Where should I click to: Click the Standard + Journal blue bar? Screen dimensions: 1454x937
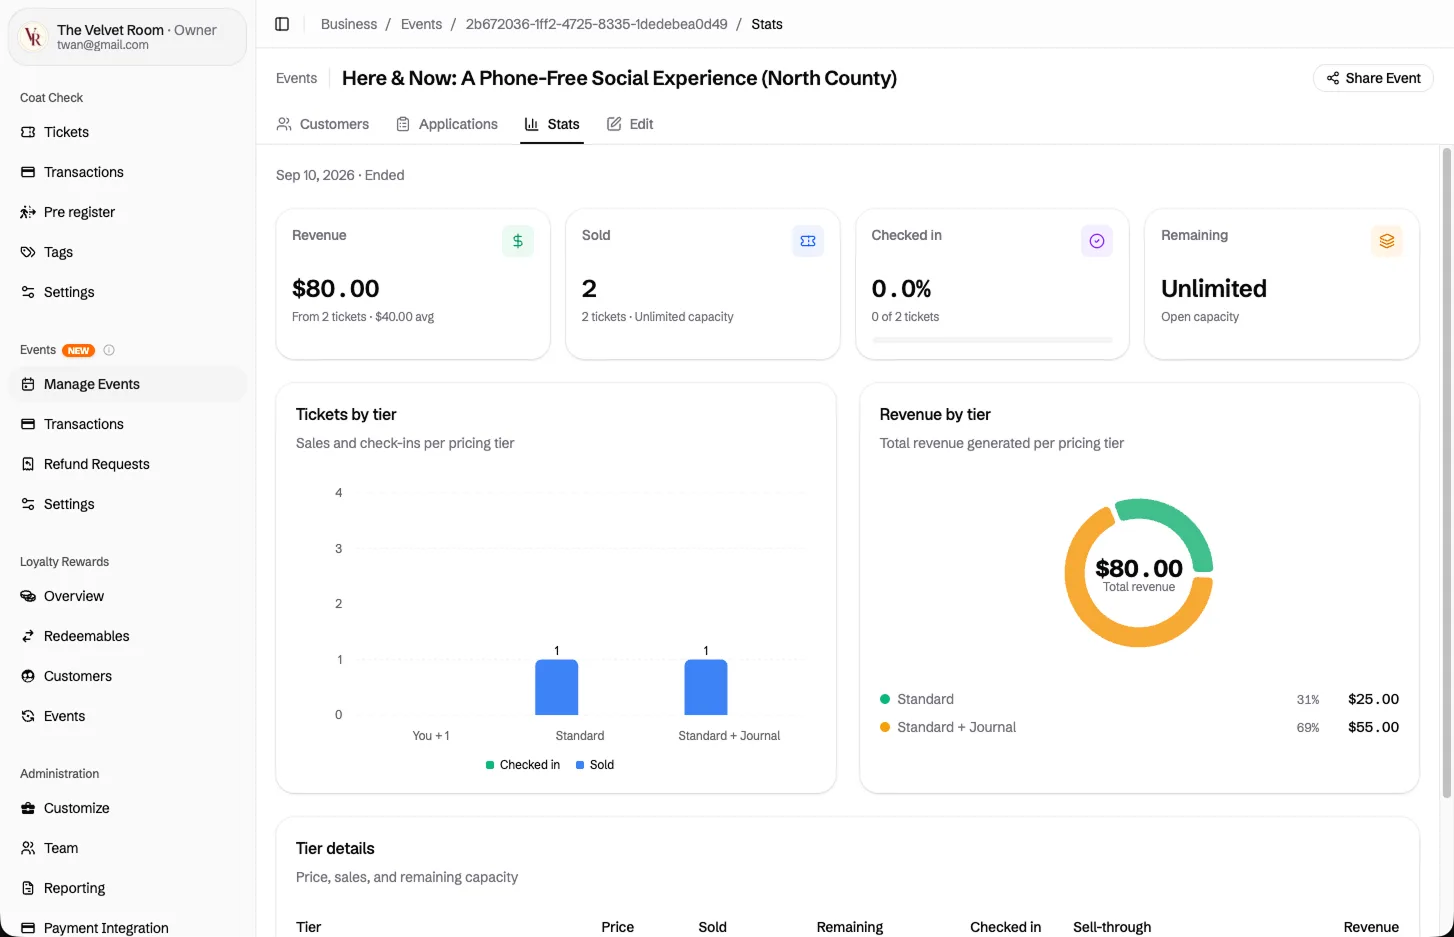click(706, 687)
